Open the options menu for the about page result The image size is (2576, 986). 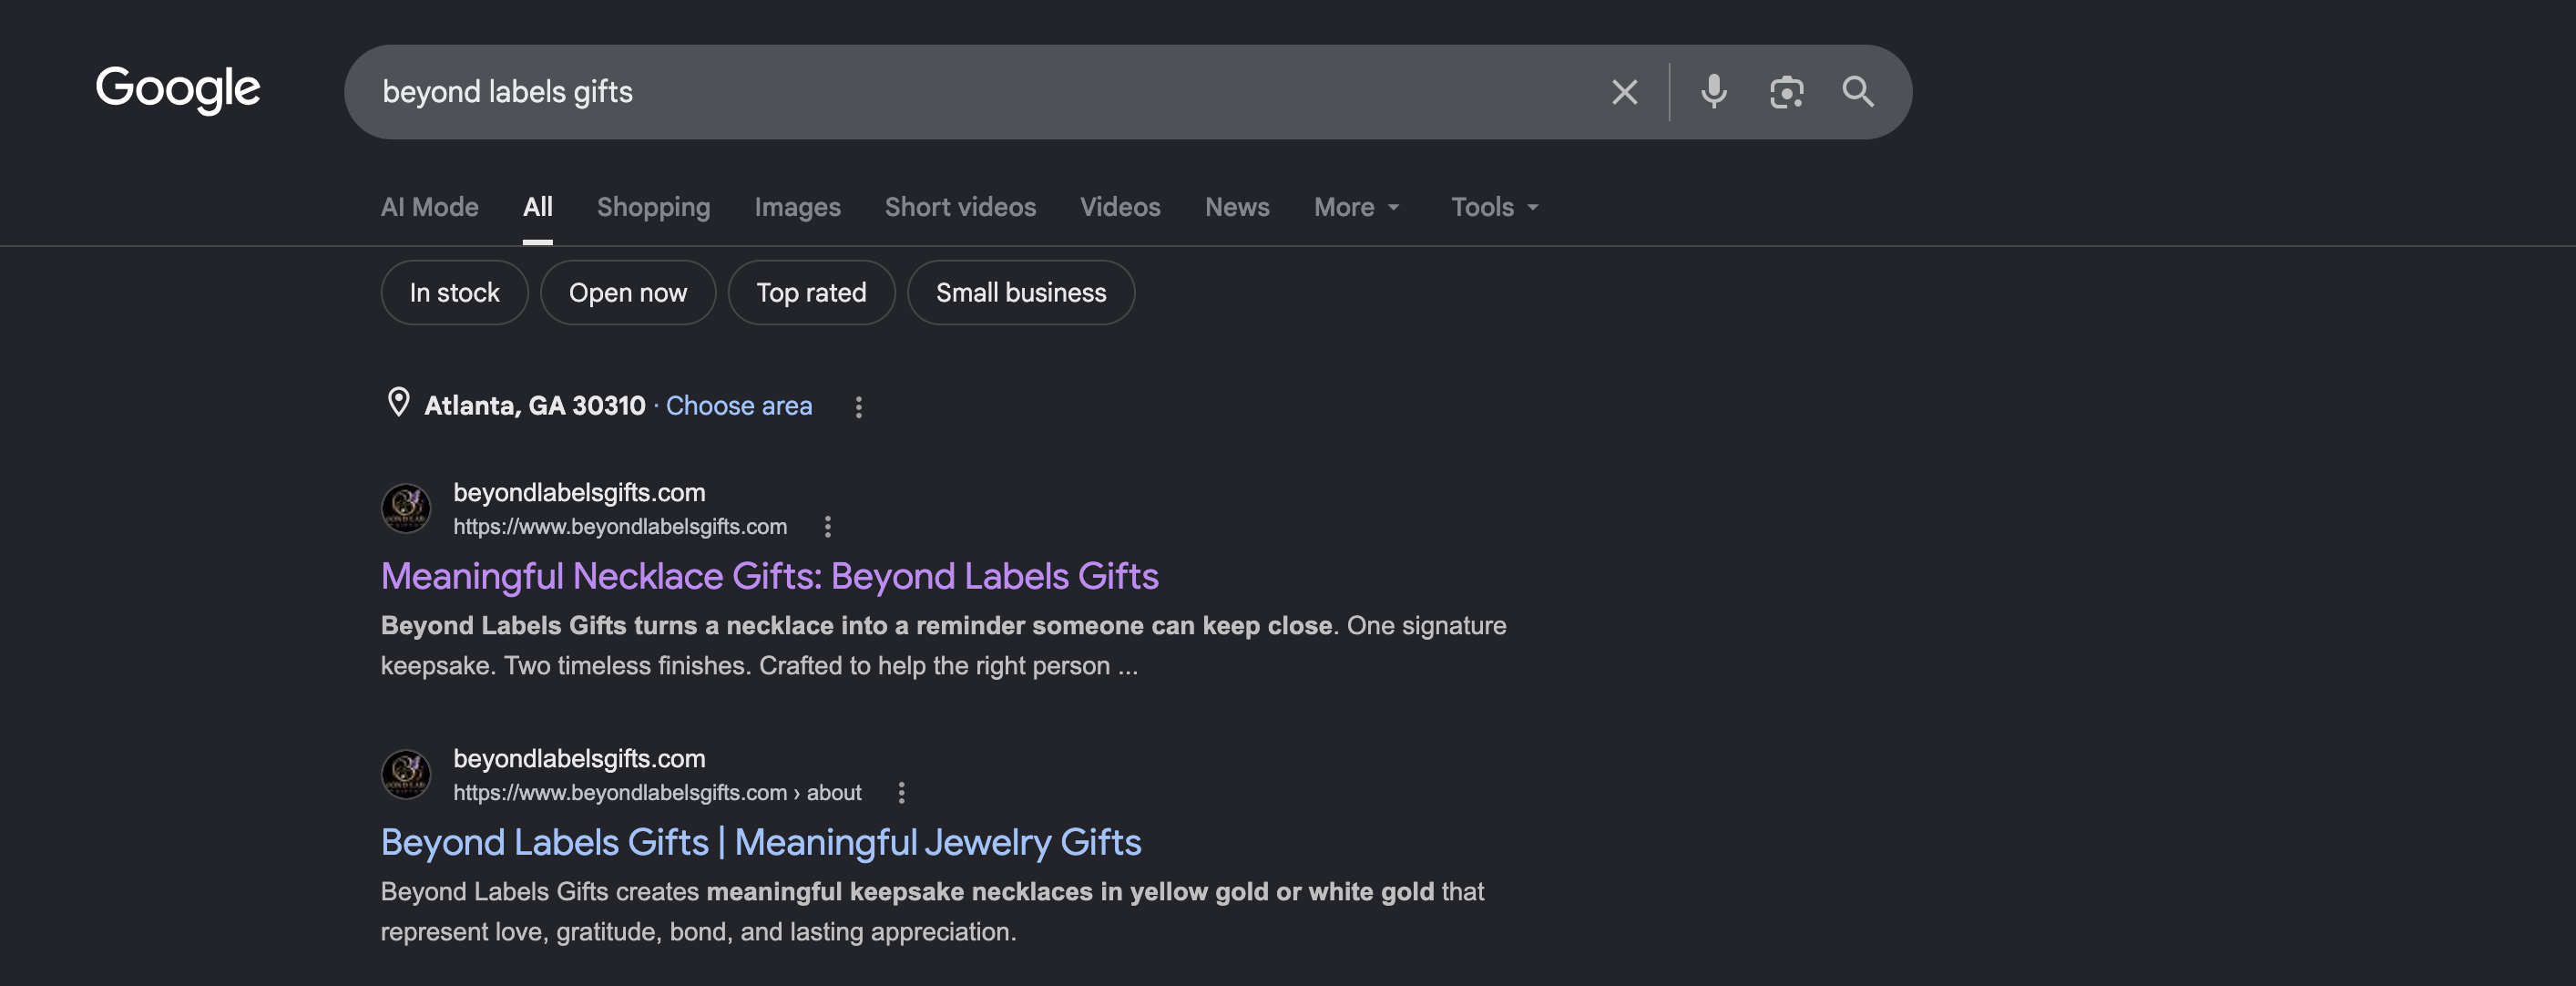click(901, 793)
